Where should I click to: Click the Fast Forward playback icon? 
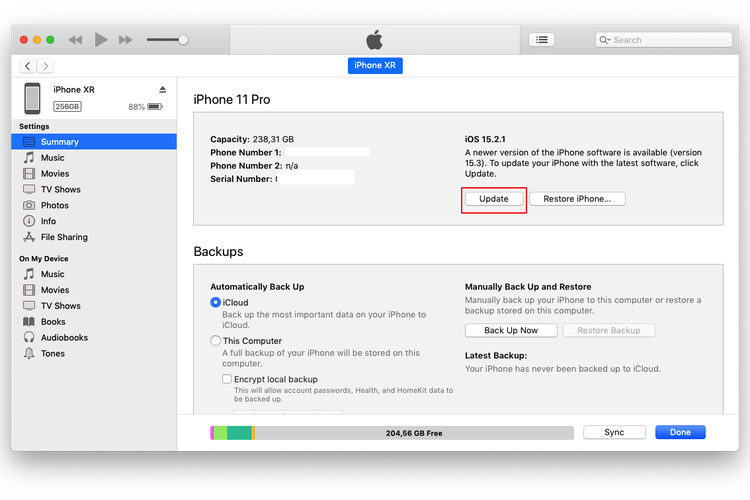coord(125,40)
